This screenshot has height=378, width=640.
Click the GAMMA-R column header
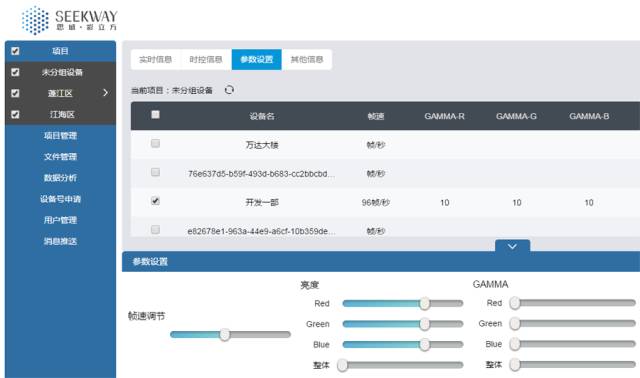click(x=444, y=116)
